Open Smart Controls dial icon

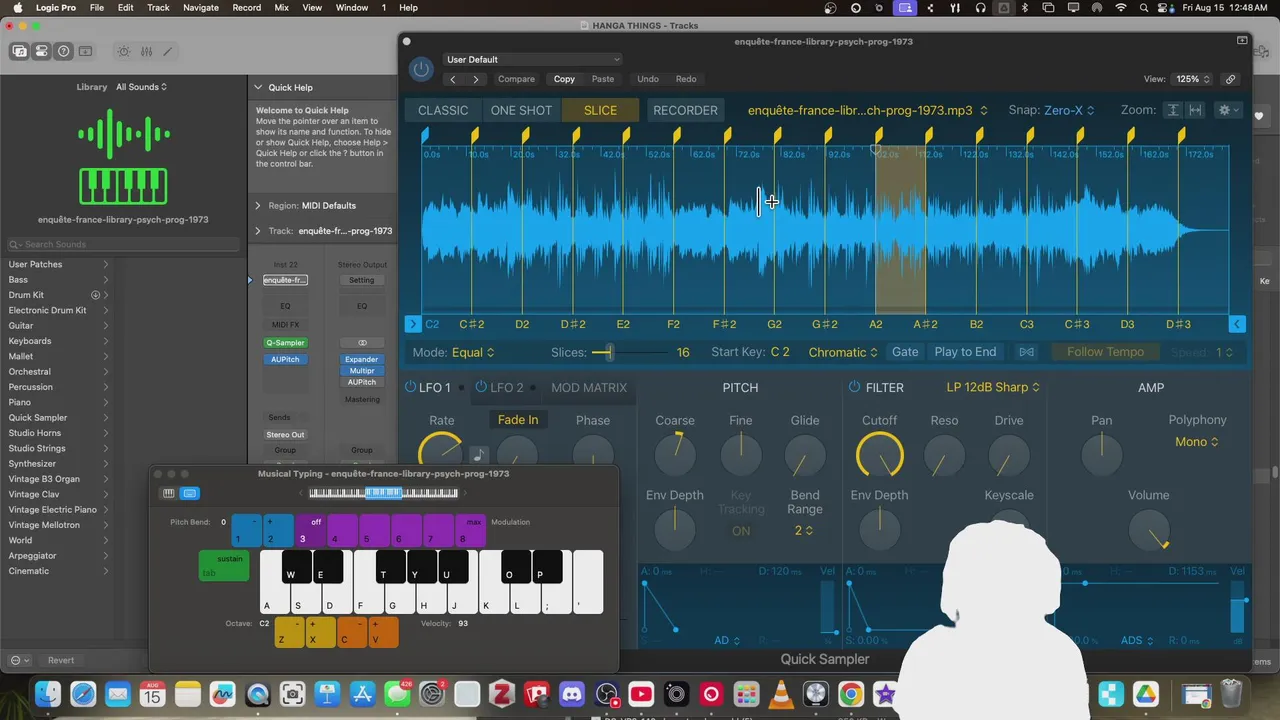coord(124,51)
